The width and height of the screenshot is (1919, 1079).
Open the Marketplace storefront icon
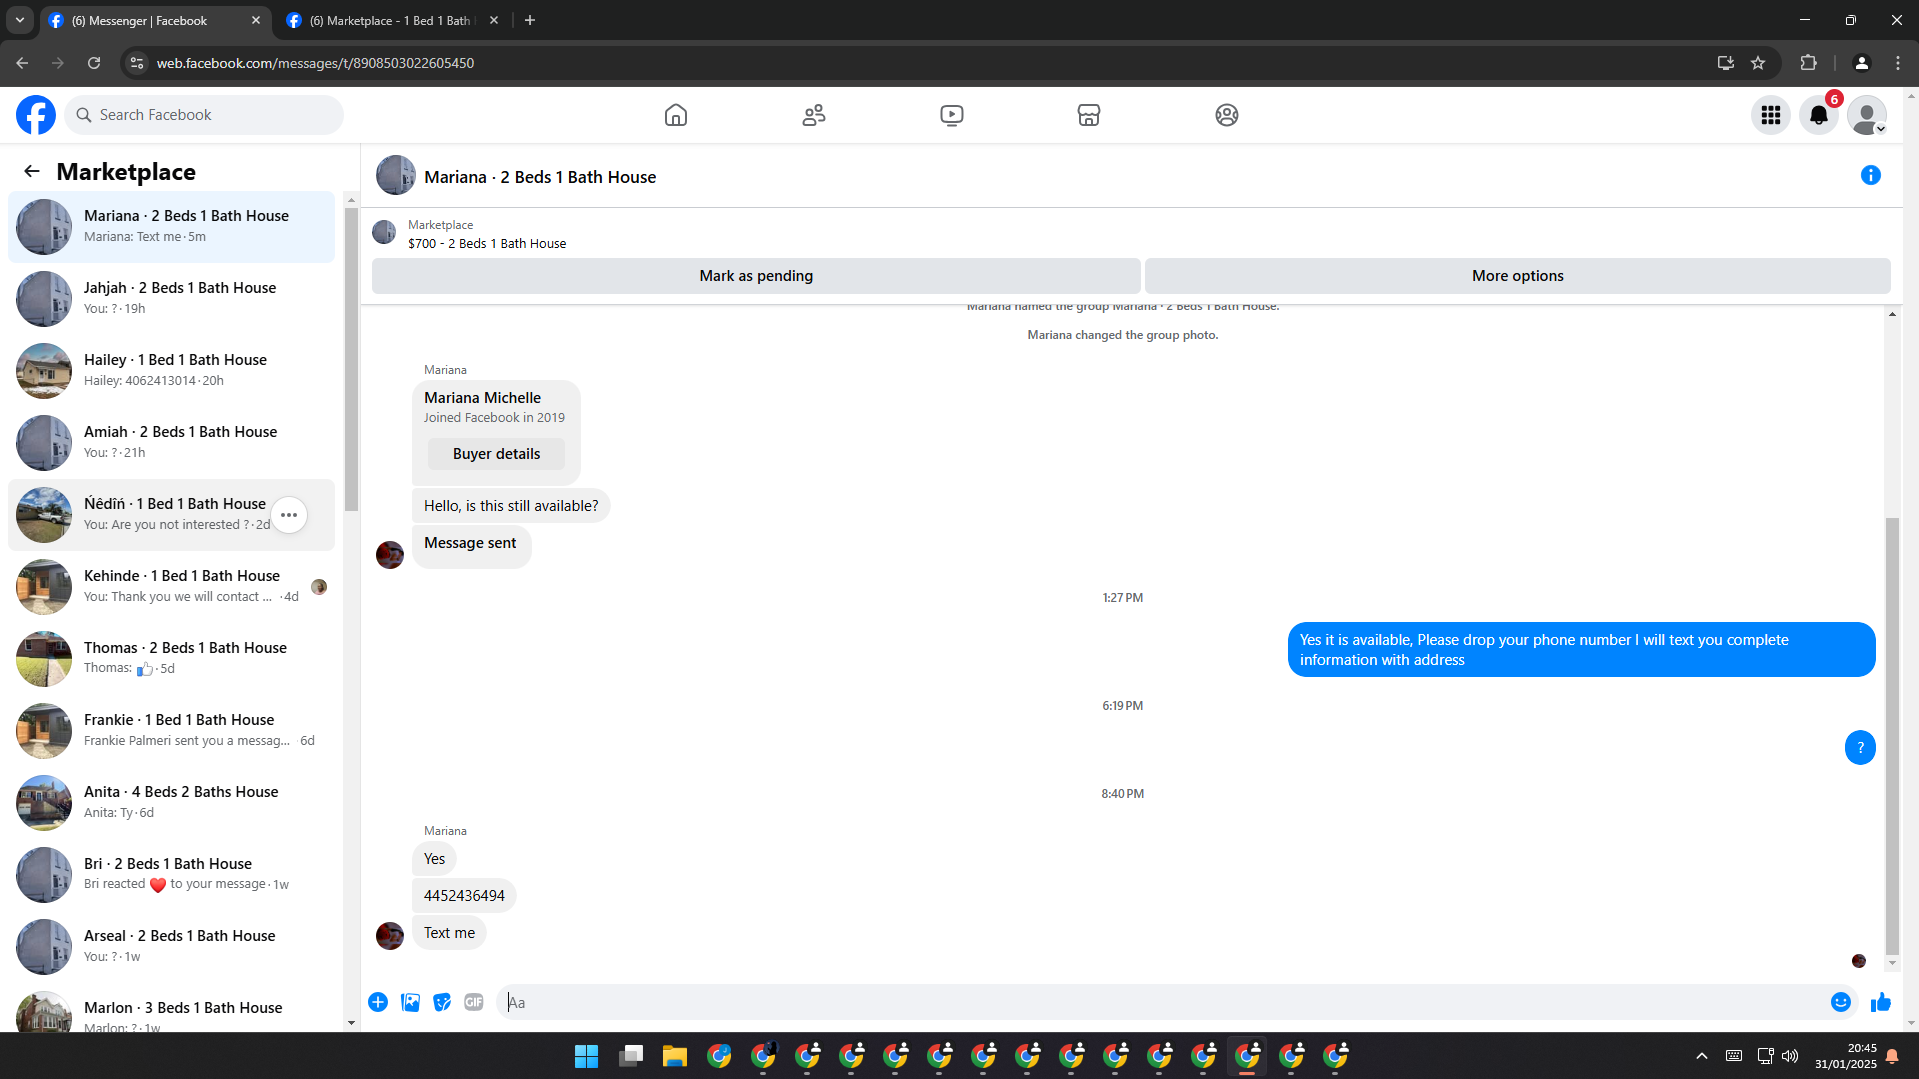click(1089, 115)
